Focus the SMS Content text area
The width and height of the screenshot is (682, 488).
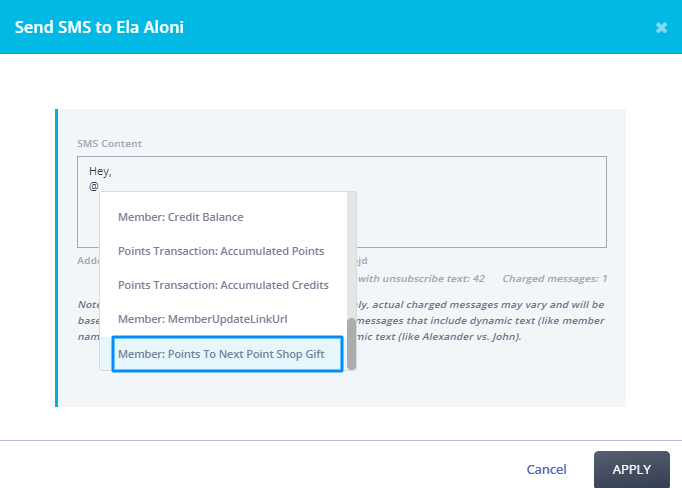[x=480, y=200]
